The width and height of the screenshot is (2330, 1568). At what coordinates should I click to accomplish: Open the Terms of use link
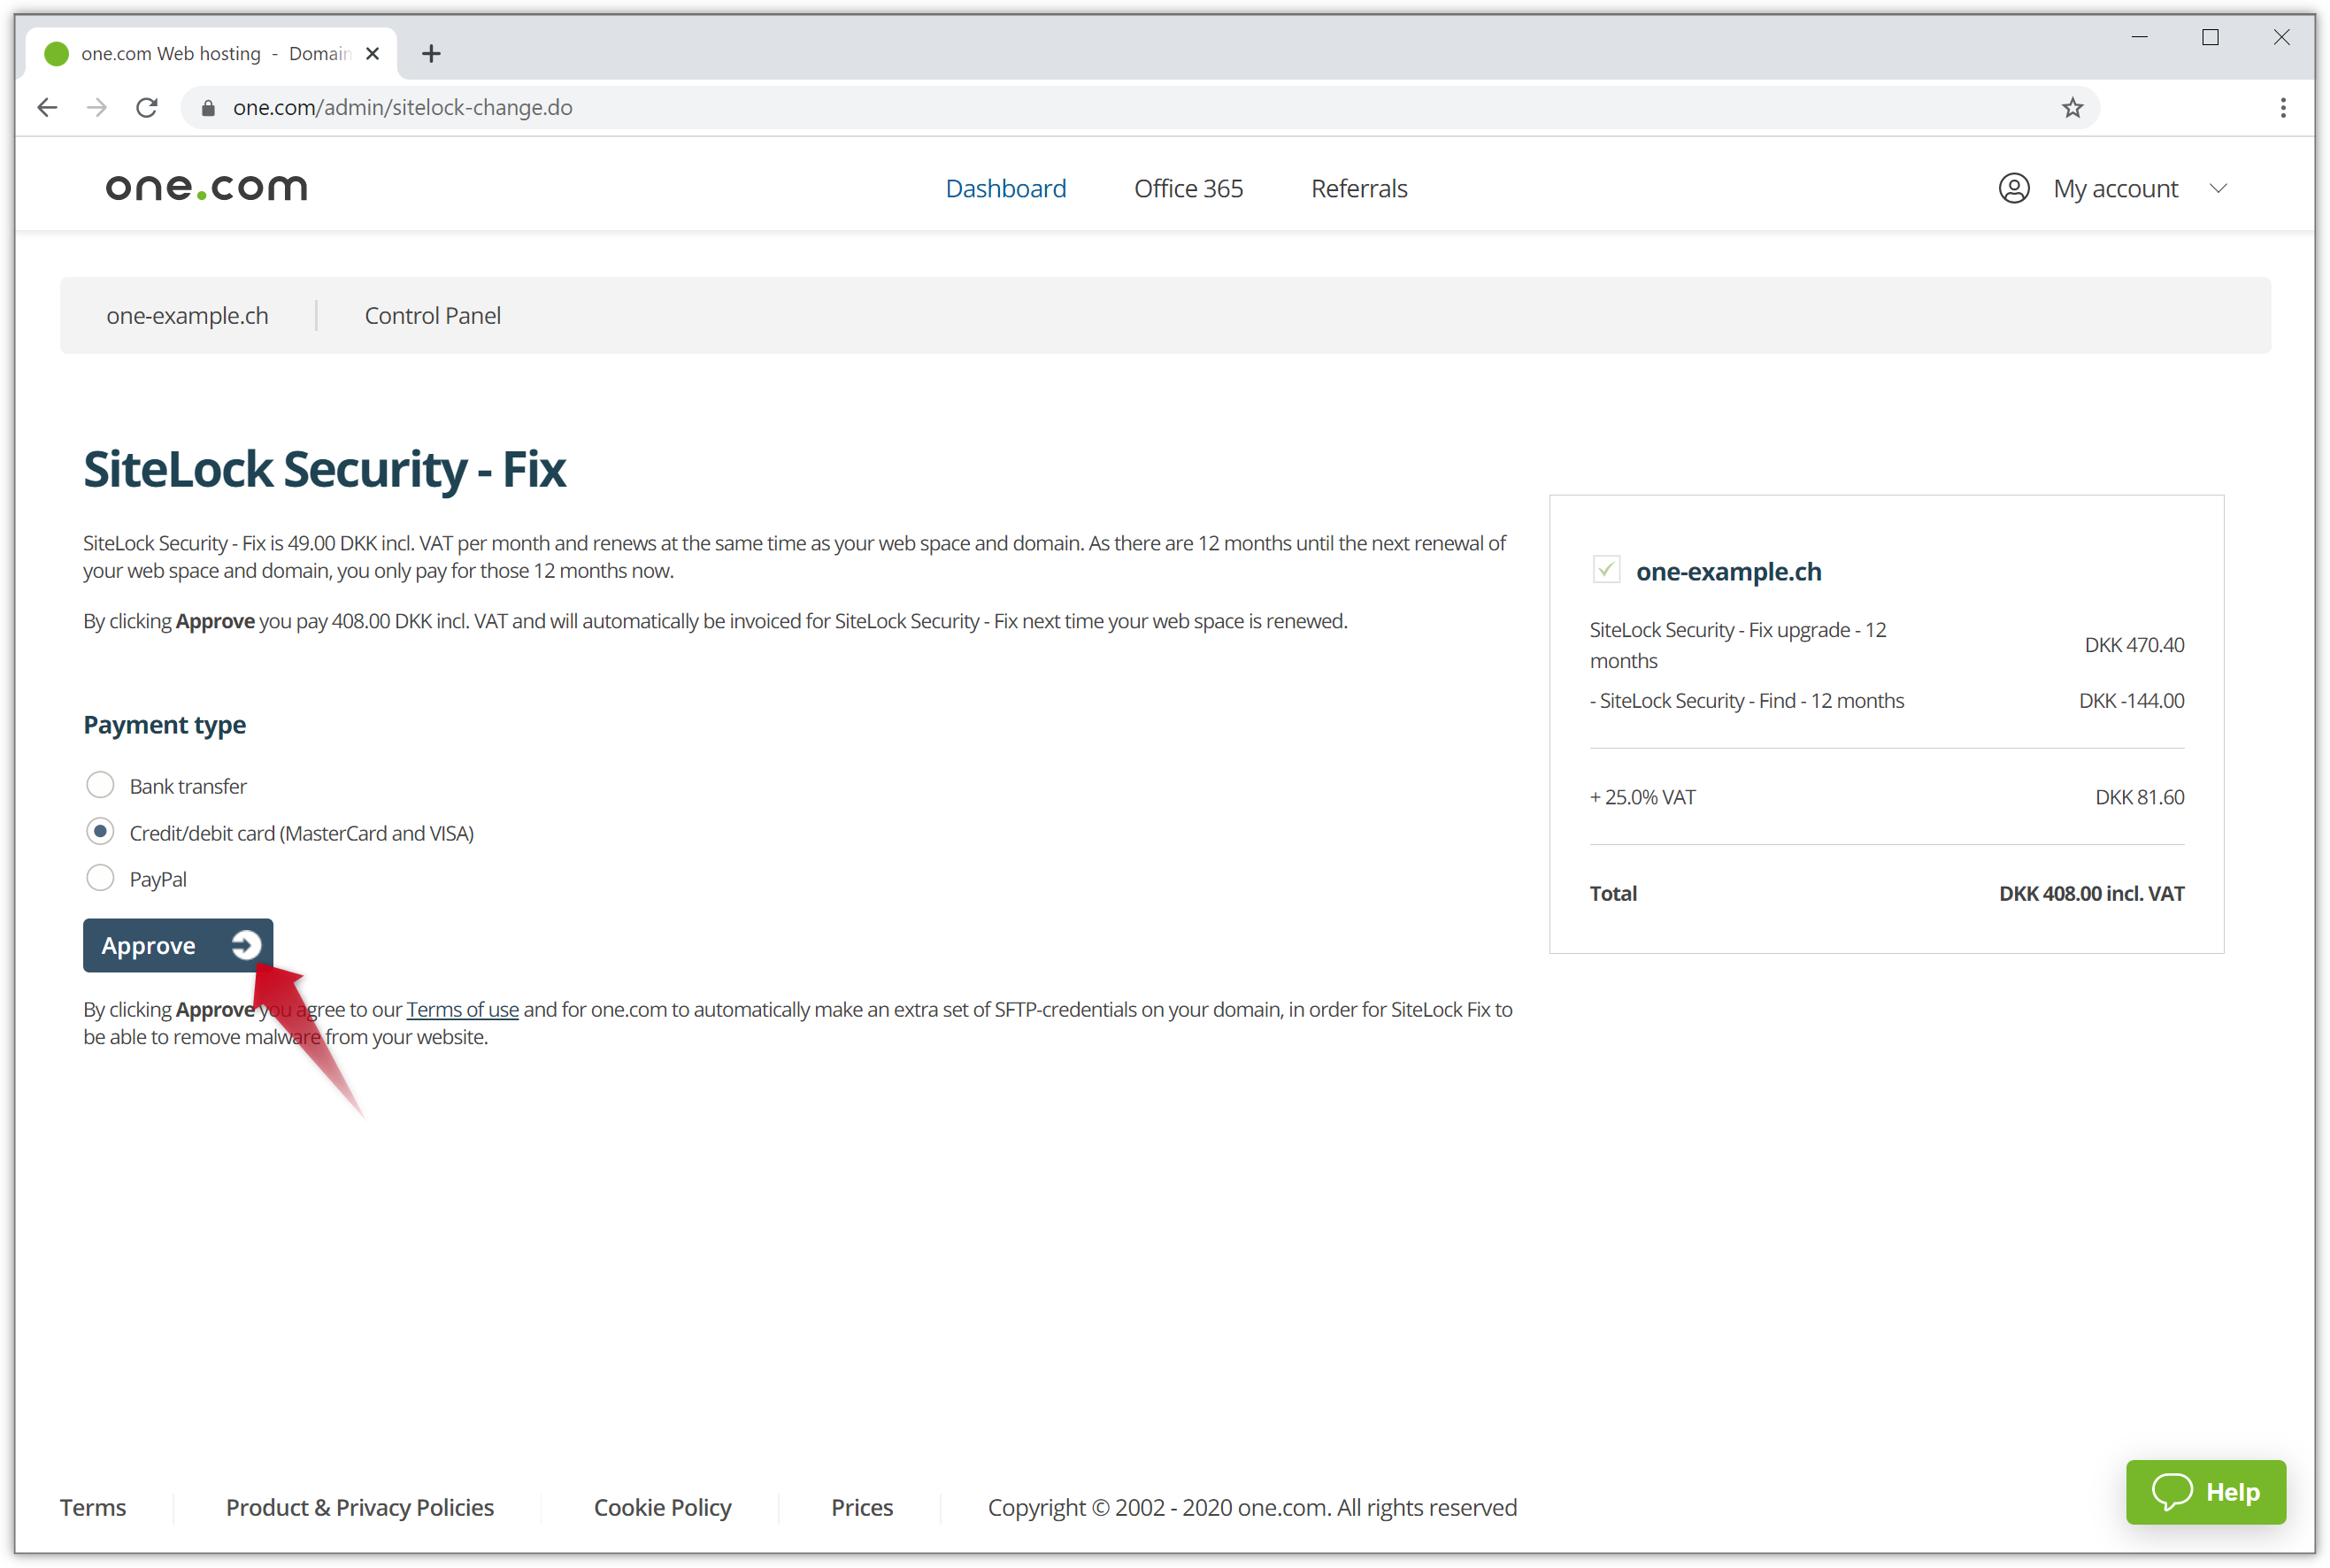coord(462,1010)
